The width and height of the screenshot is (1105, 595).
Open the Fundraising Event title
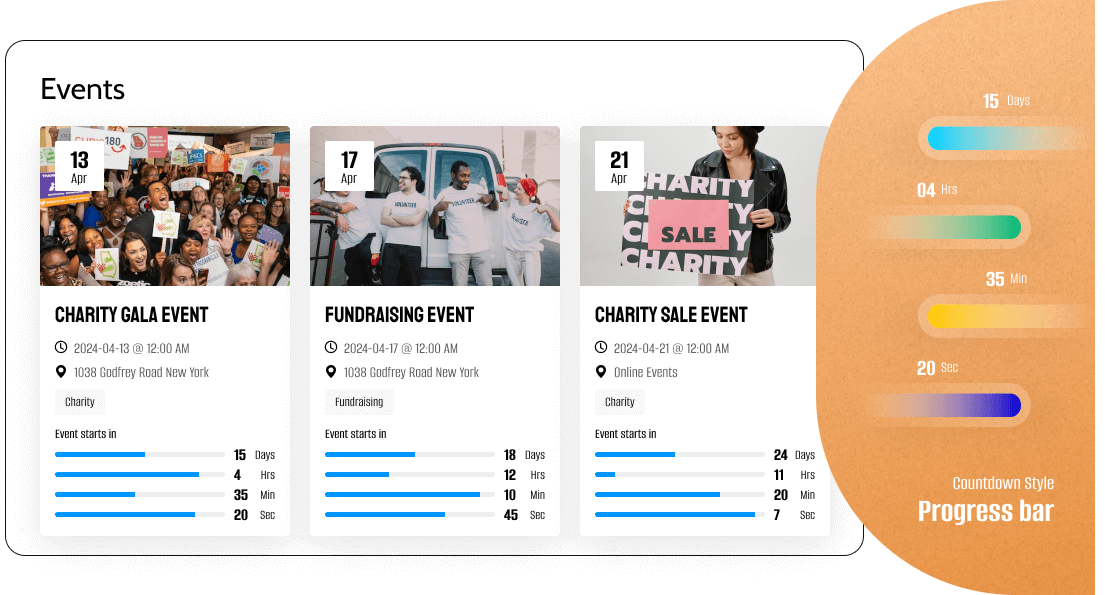[x=399, y=314]
